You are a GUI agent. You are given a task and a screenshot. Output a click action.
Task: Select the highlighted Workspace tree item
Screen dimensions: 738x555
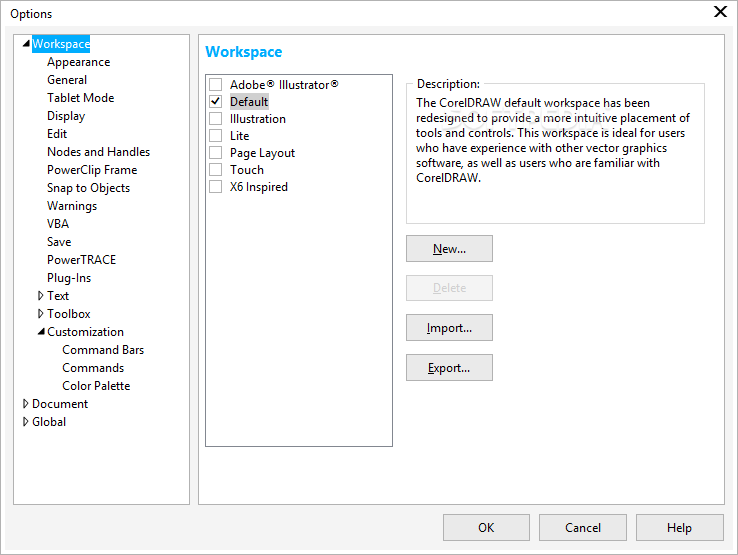tap(61, 44)
